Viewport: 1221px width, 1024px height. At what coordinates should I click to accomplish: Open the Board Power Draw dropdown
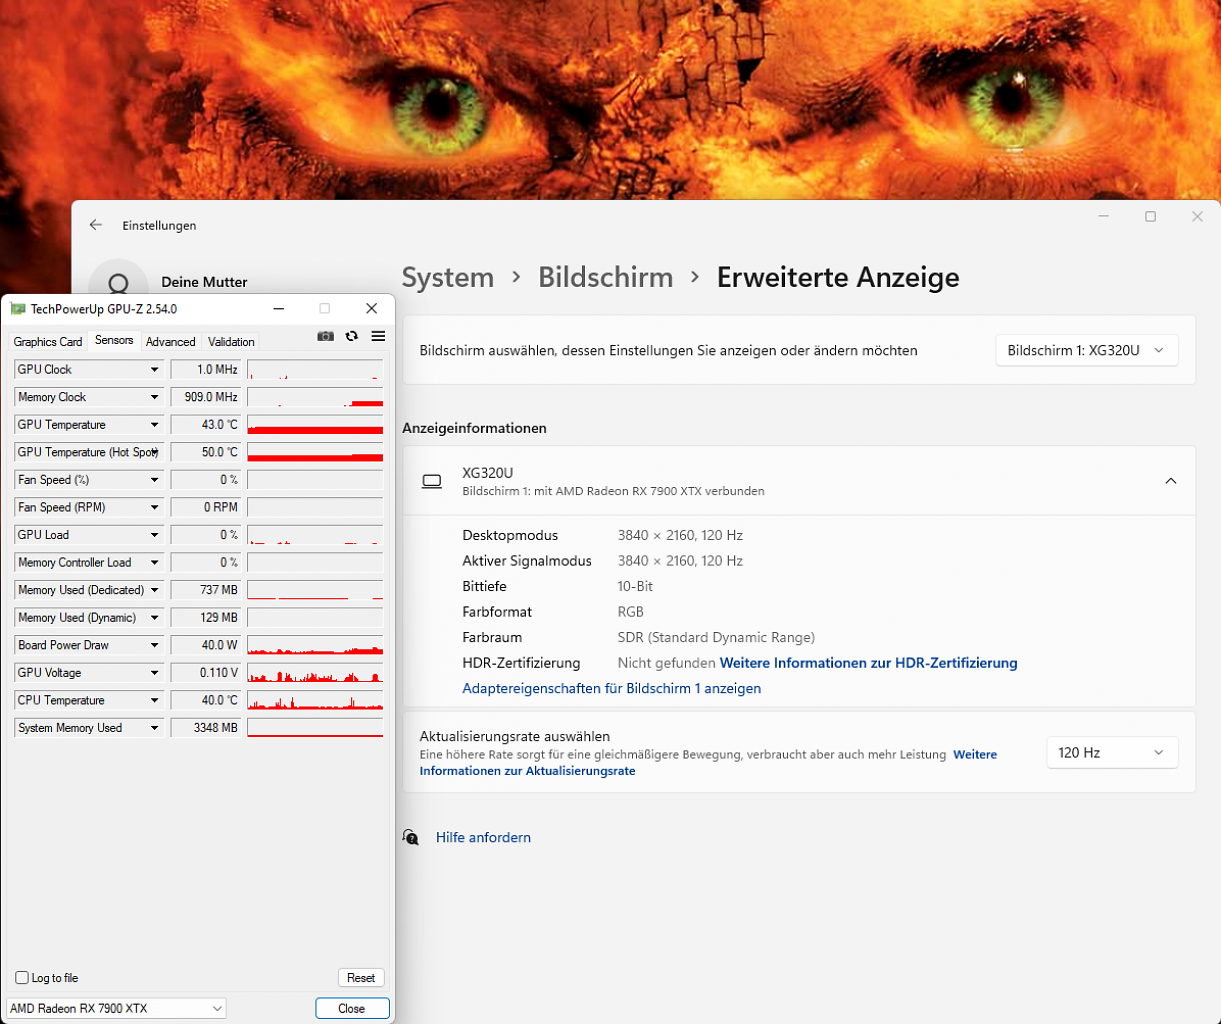(x=155, y=645)
